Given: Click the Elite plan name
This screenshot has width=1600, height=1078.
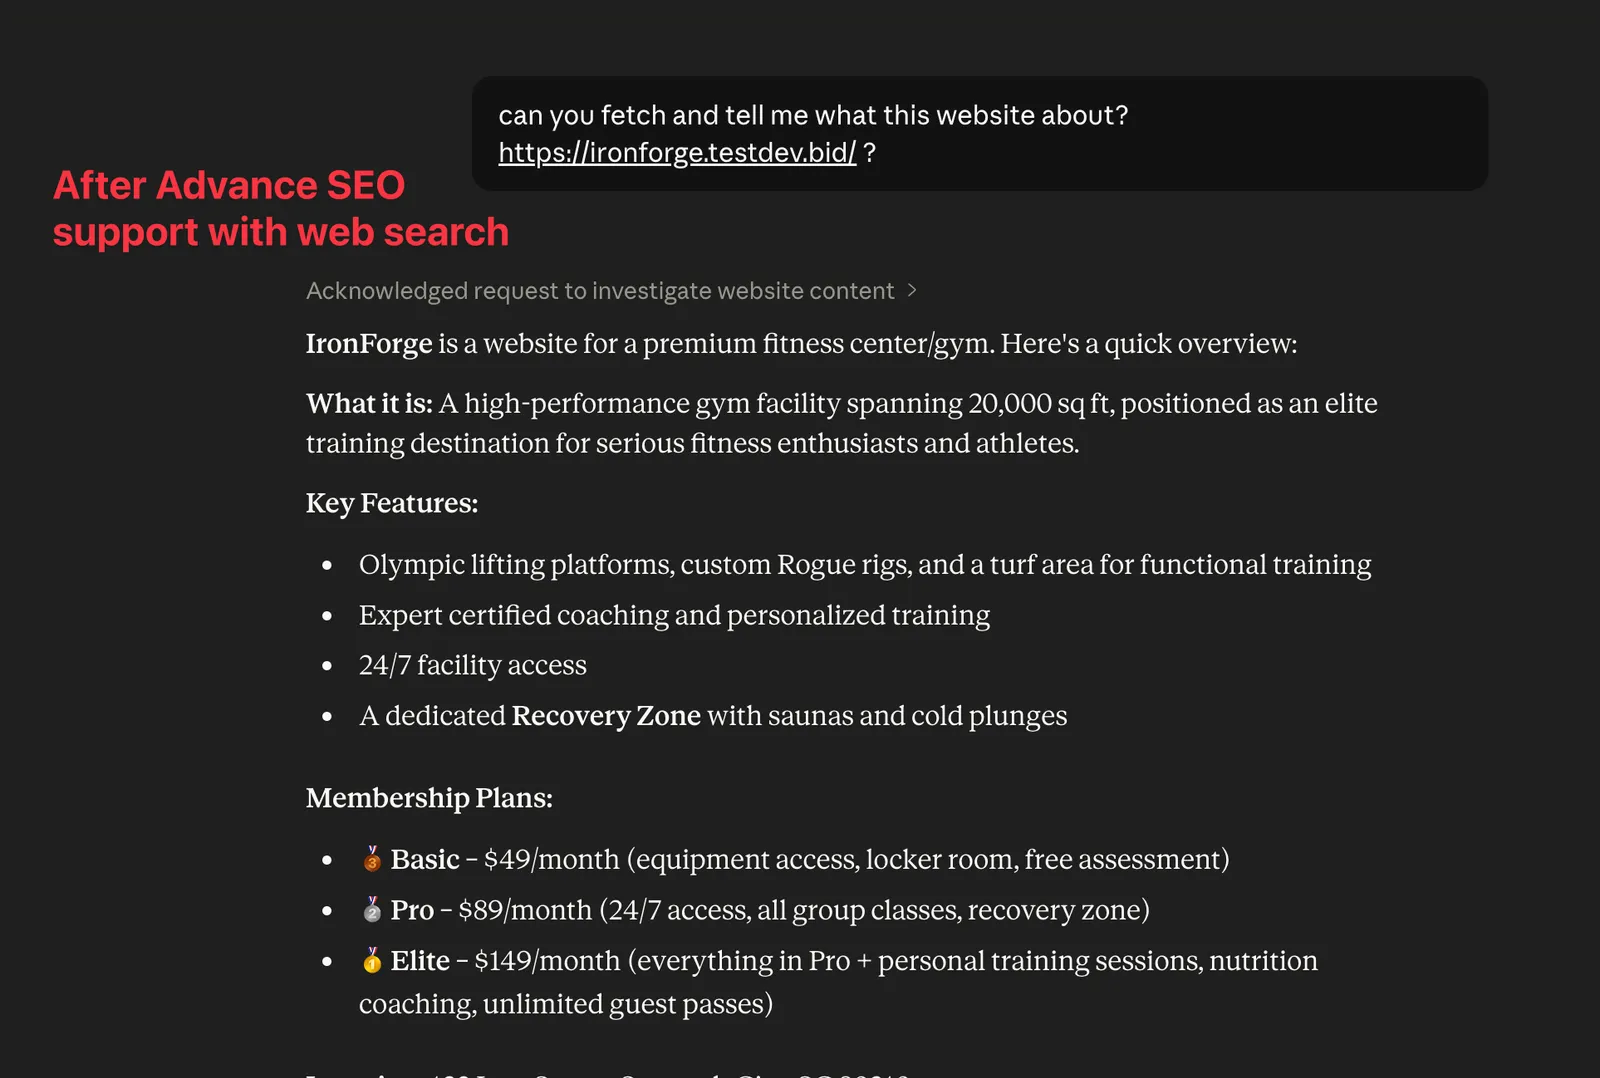Looking at the screenshot, I should [x=420, y=961].
